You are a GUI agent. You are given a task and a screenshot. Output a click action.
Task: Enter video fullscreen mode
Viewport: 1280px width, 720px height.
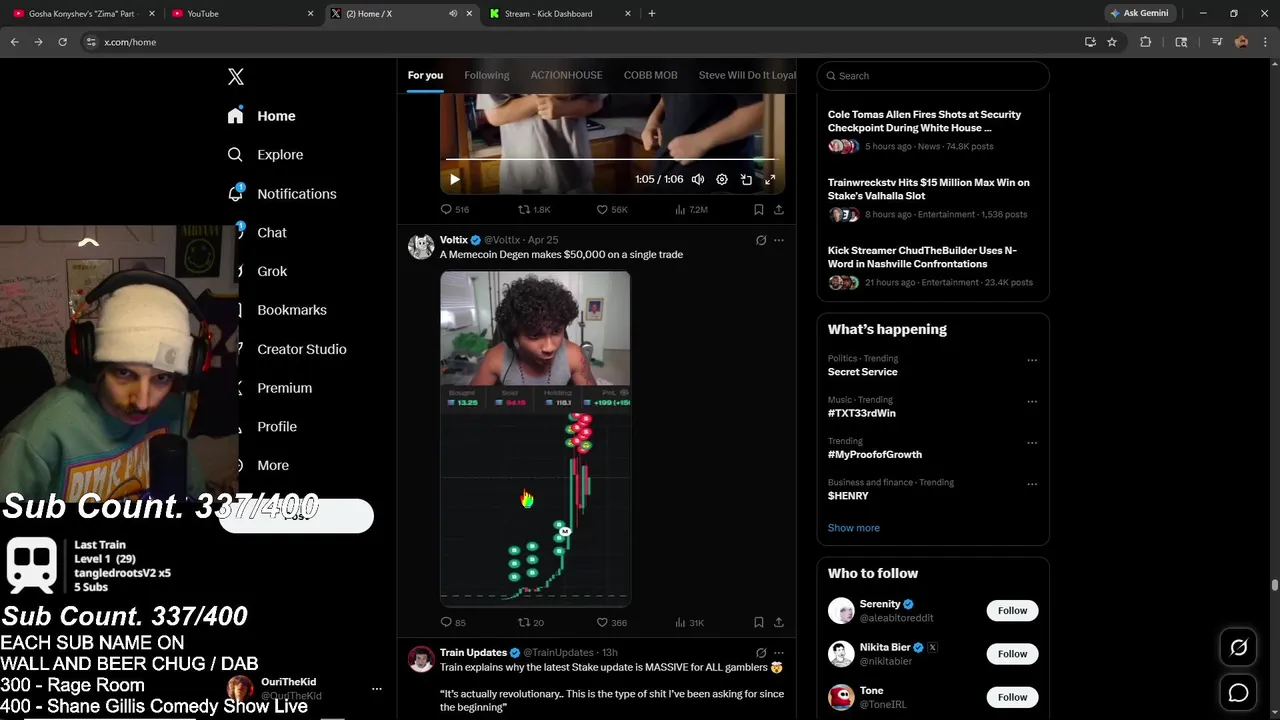click(770, 180)
